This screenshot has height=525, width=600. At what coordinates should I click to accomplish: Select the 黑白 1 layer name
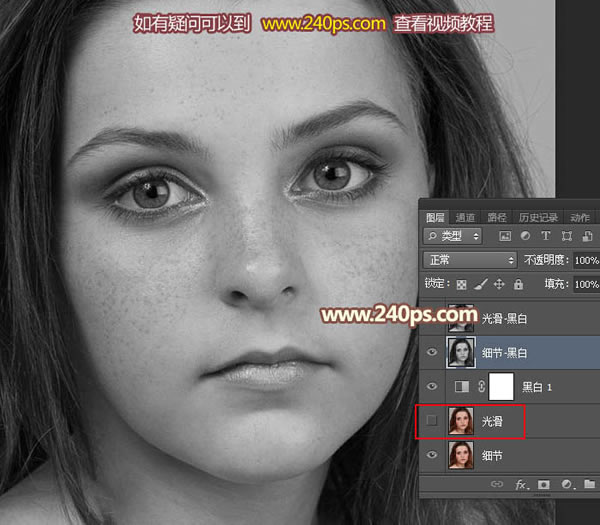pyautogui.click(x=537, y=387)
